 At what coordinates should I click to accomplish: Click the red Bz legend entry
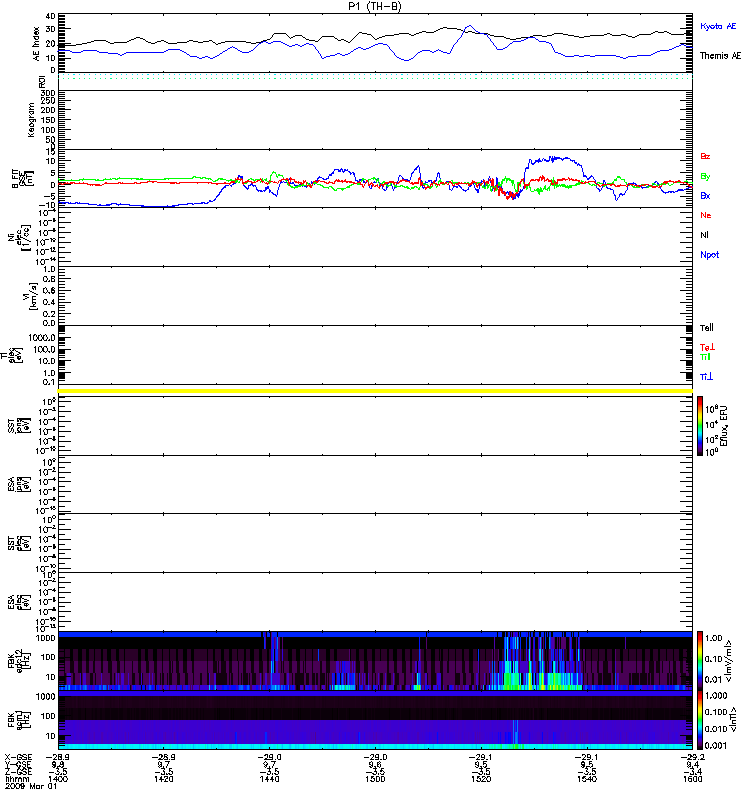click(705, 157)
